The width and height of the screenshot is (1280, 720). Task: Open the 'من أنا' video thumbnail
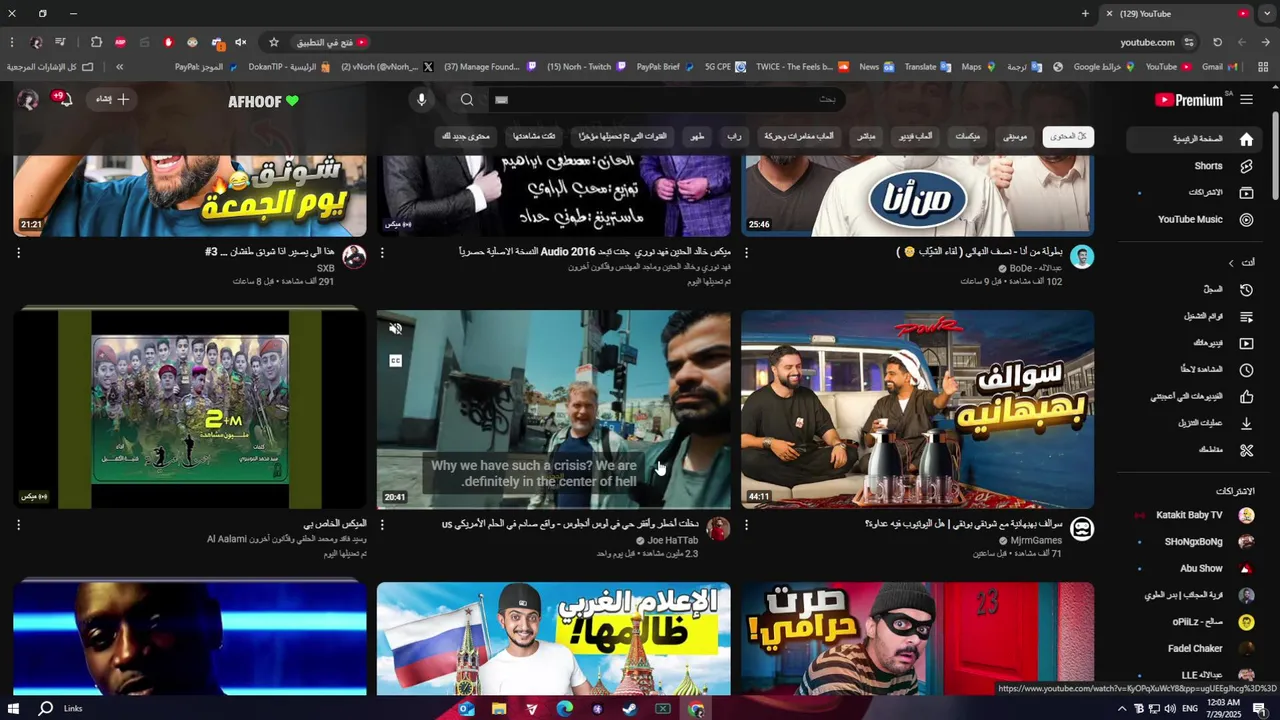(917, 195)
